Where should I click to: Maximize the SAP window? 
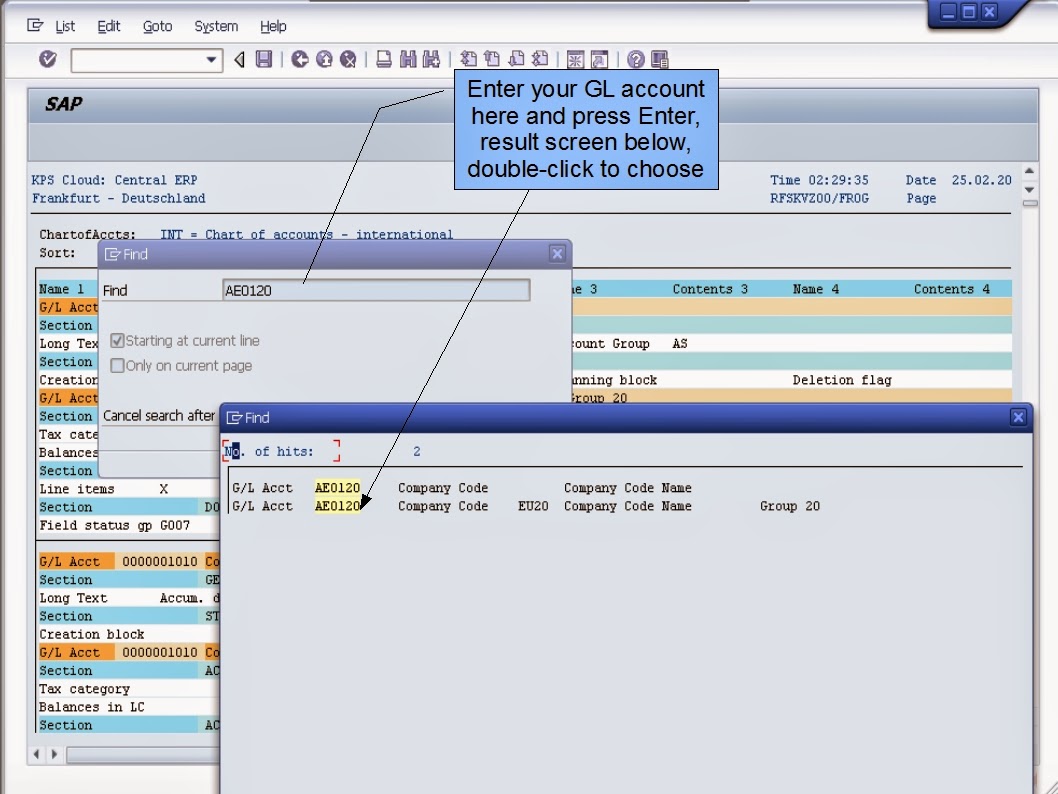(969, 11)
